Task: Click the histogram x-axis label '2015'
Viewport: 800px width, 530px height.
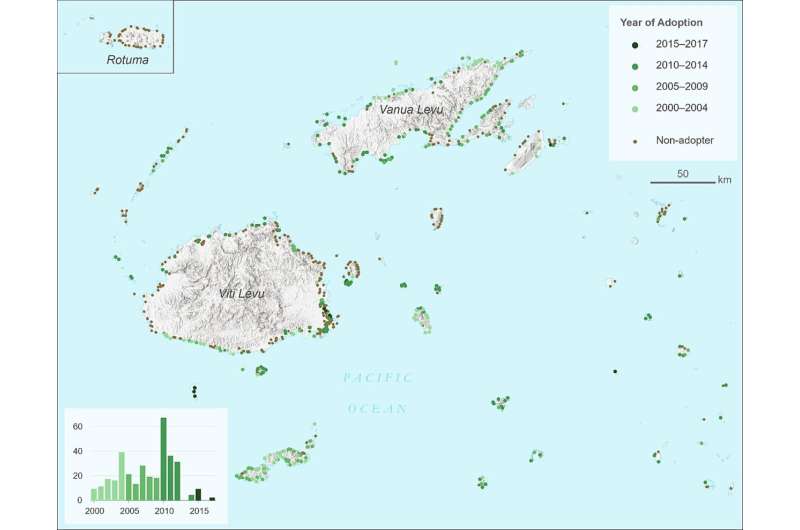Action: point(198,511)
